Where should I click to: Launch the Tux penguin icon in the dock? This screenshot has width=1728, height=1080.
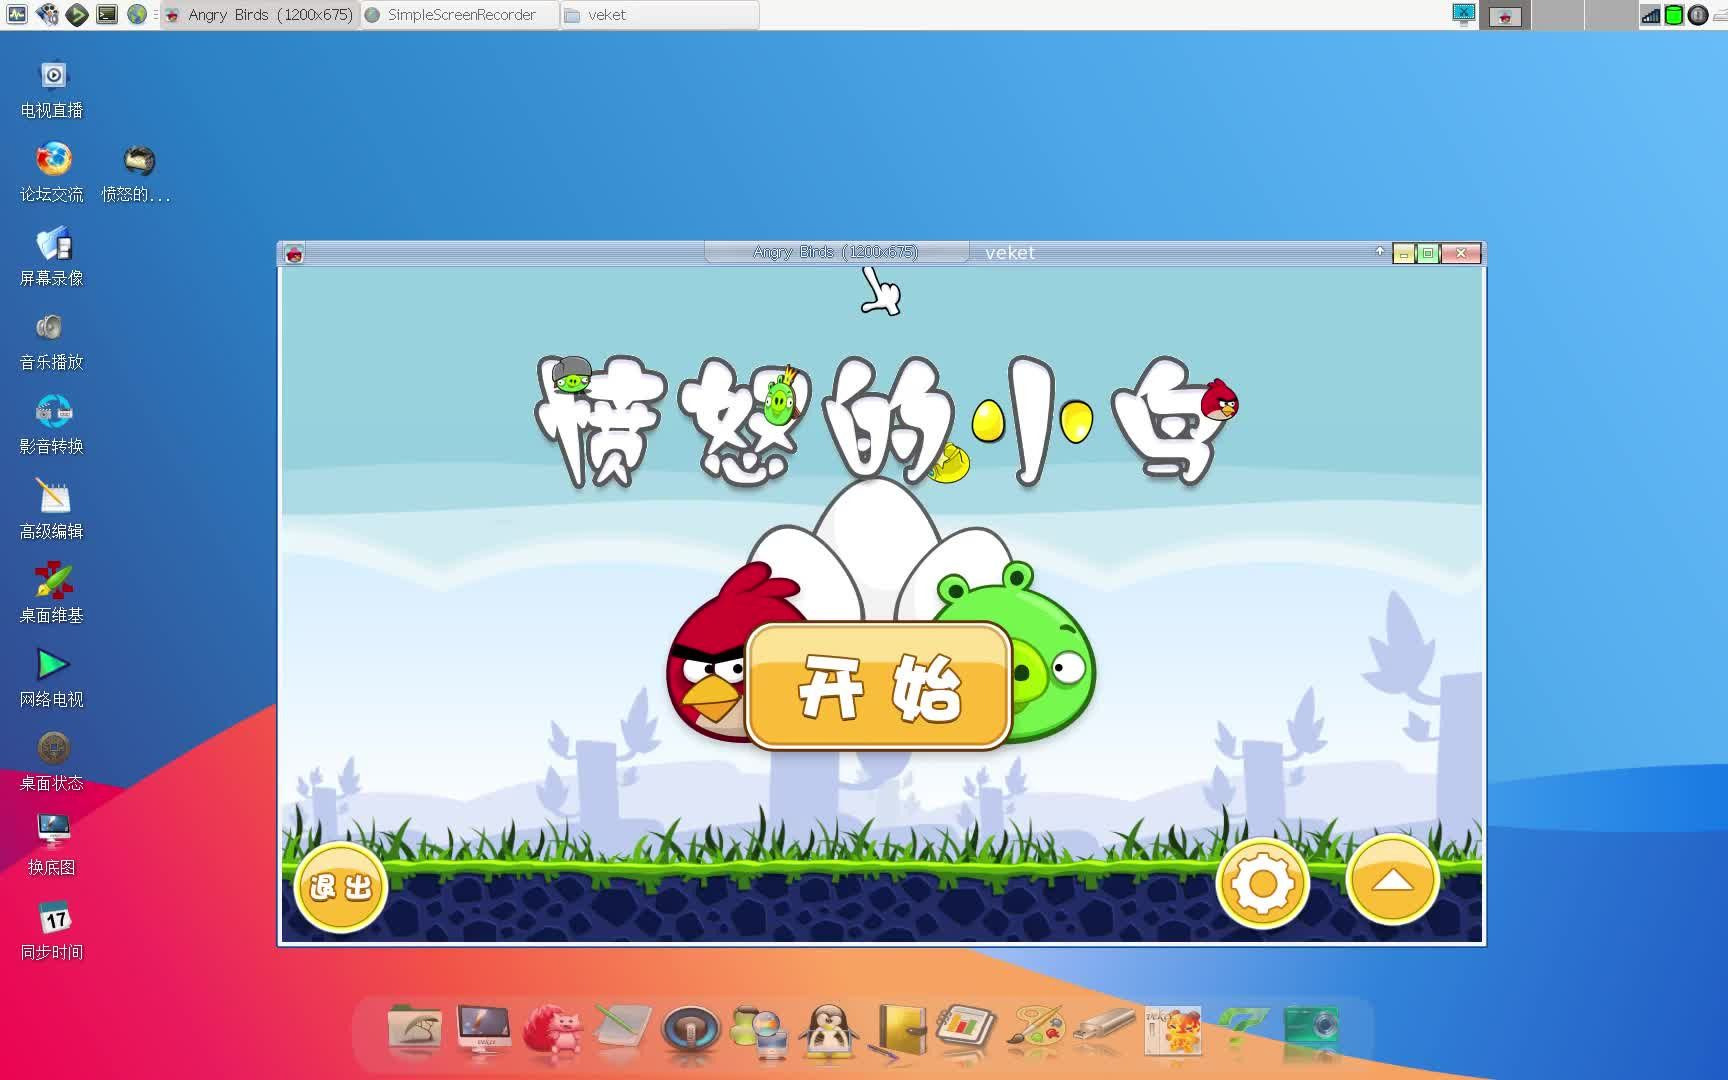click(x=829, y=1030)
